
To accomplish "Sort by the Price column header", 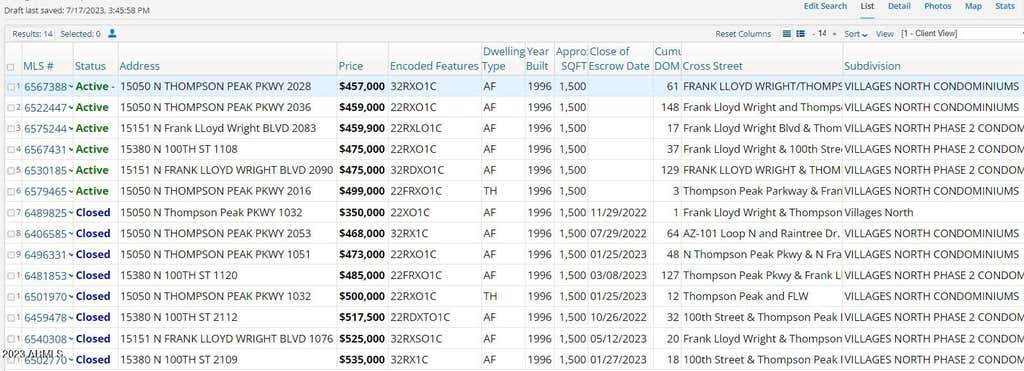I will click(351, 66).
